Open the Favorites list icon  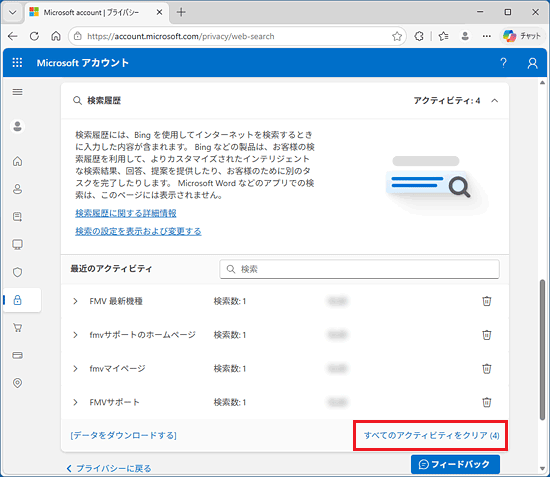click(443, 36)
